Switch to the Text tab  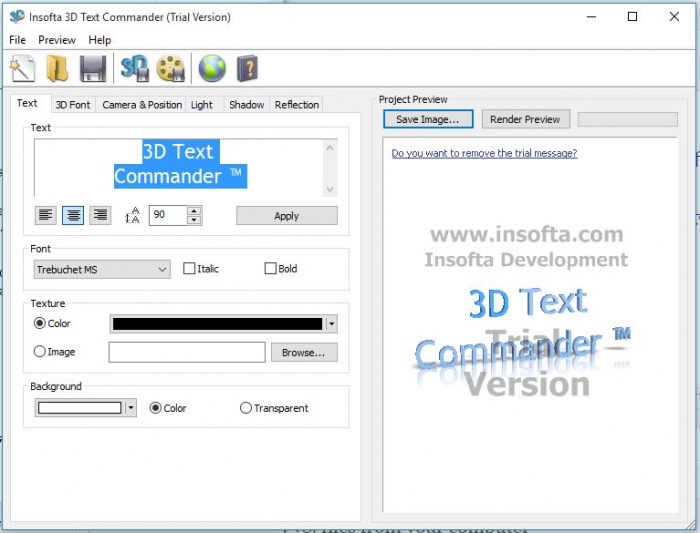point(27,104)
